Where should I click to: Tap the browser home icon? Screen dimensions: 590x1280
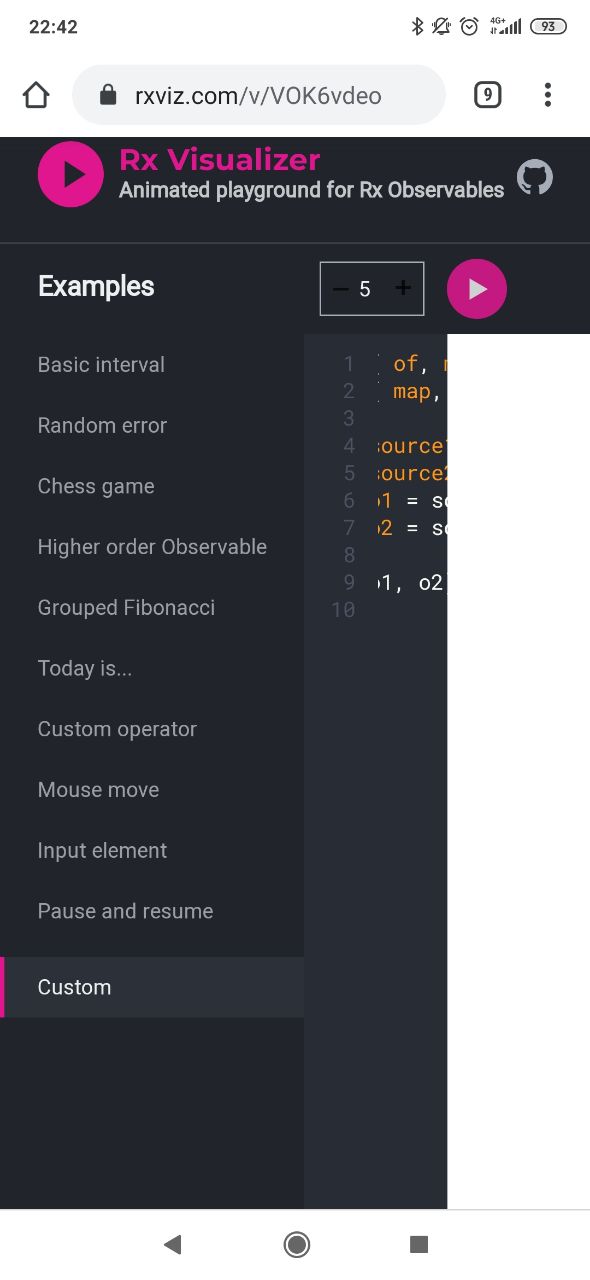pyautogui.click(x=36, y=95)
